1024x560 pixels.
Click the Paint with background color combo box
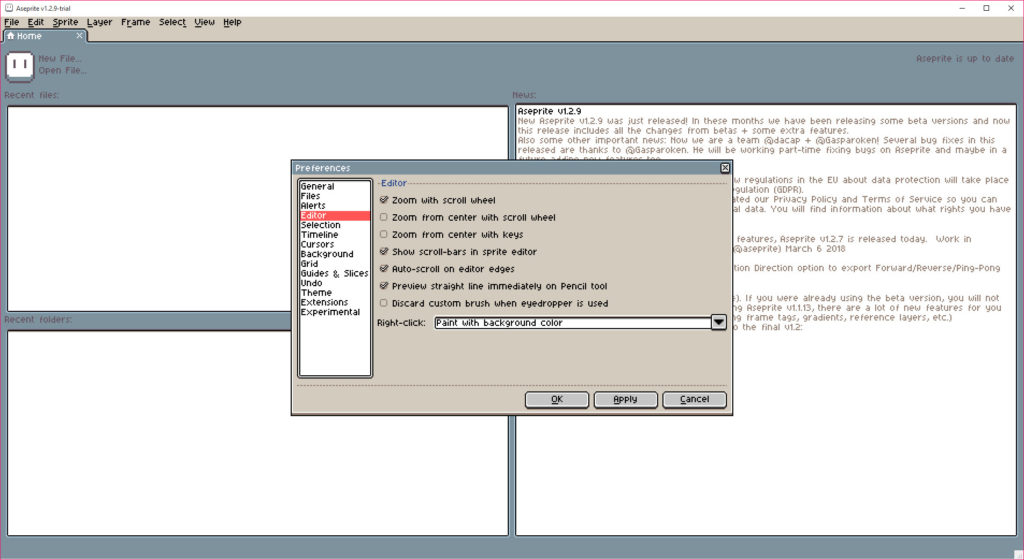(573, 322)
